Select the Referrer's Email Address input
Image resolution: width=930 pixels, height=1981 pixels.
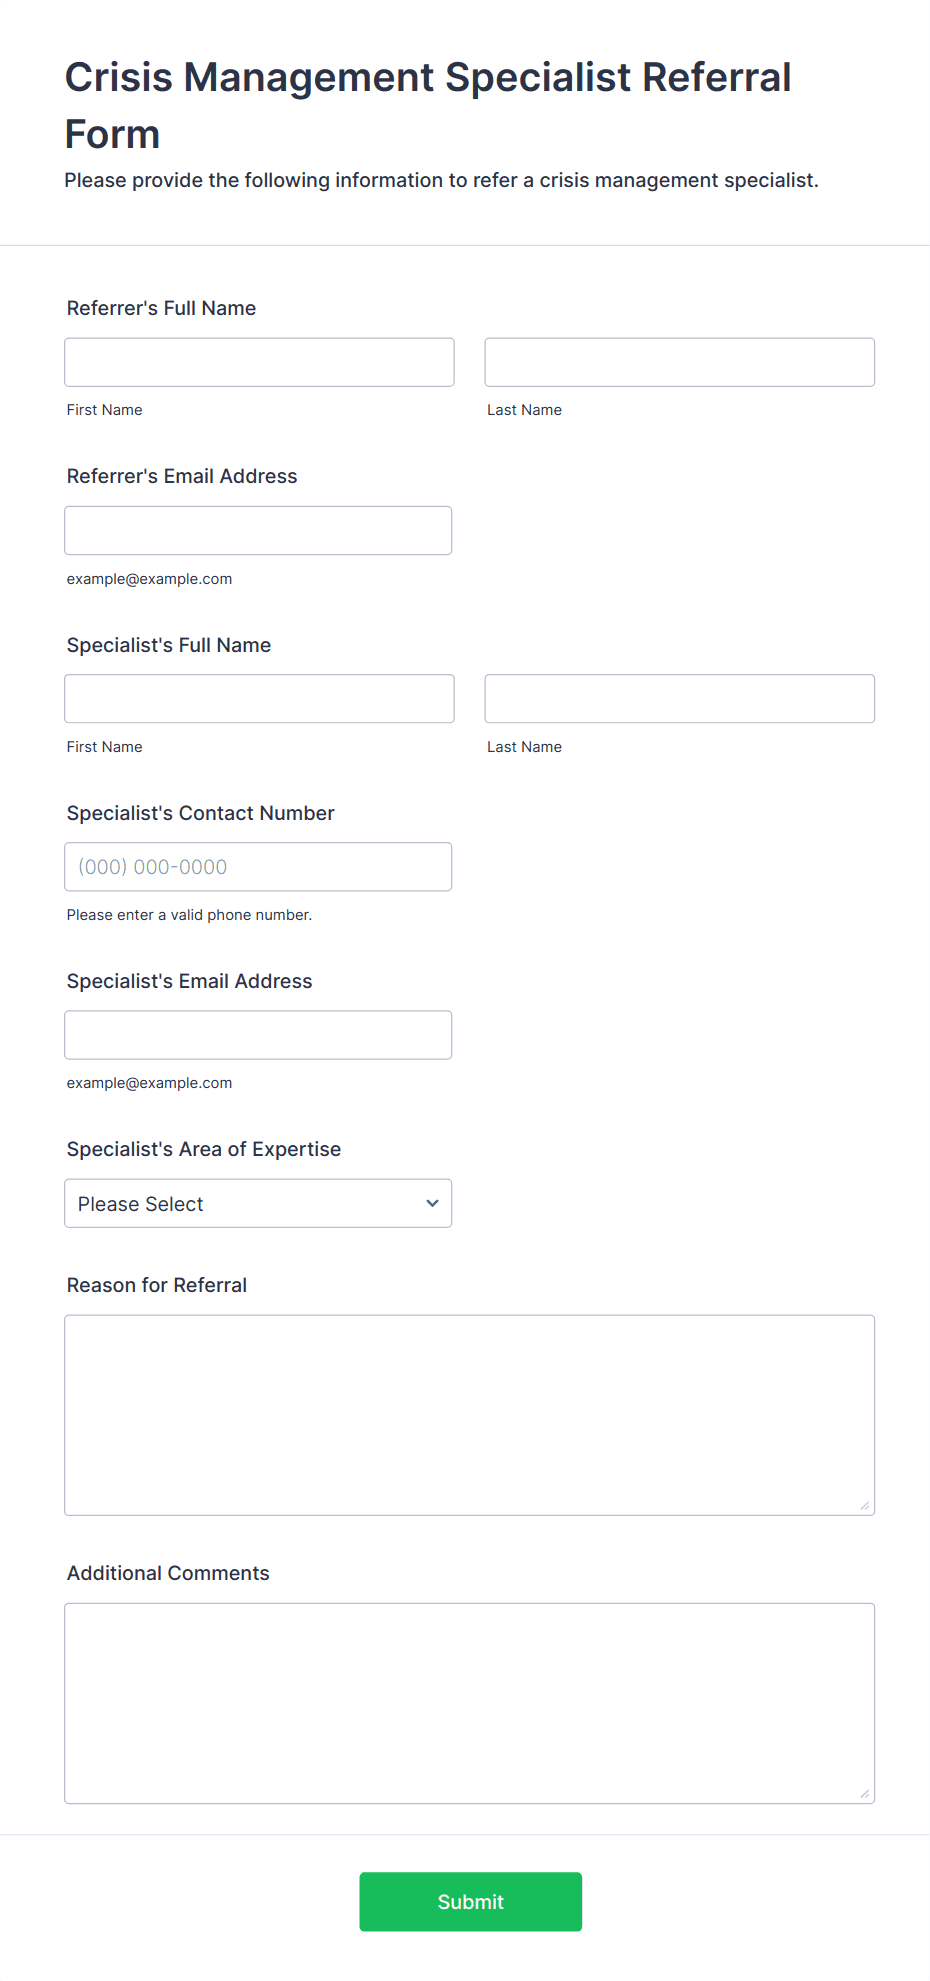[x=258, y=530]
